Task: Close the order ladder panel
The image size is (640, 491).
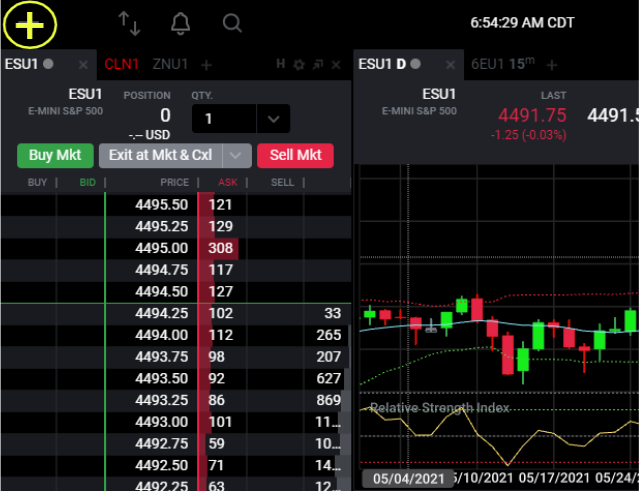Action: [336, 65]
